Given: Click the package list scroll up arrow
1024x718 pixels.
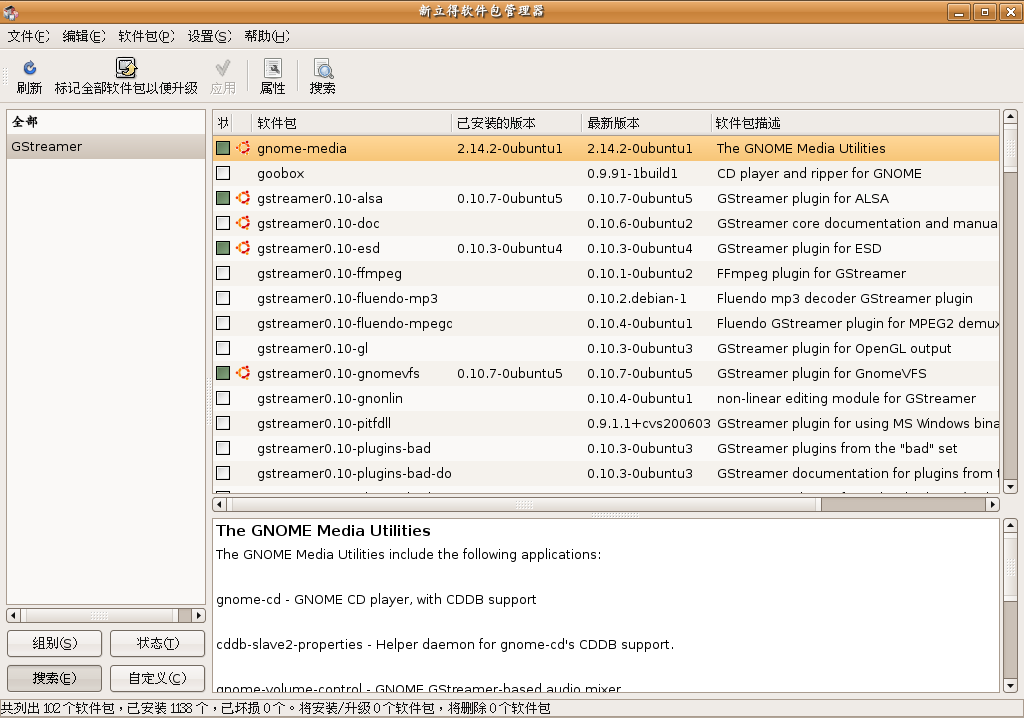Looking at the screenshot, I should (1010, 116).
